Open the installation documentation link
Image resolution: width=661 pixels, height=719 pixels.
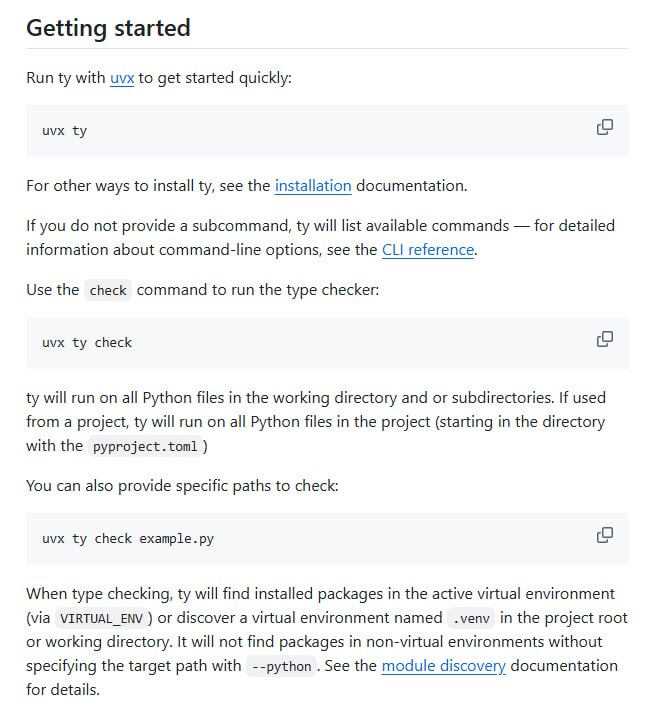tap(313, 186)
